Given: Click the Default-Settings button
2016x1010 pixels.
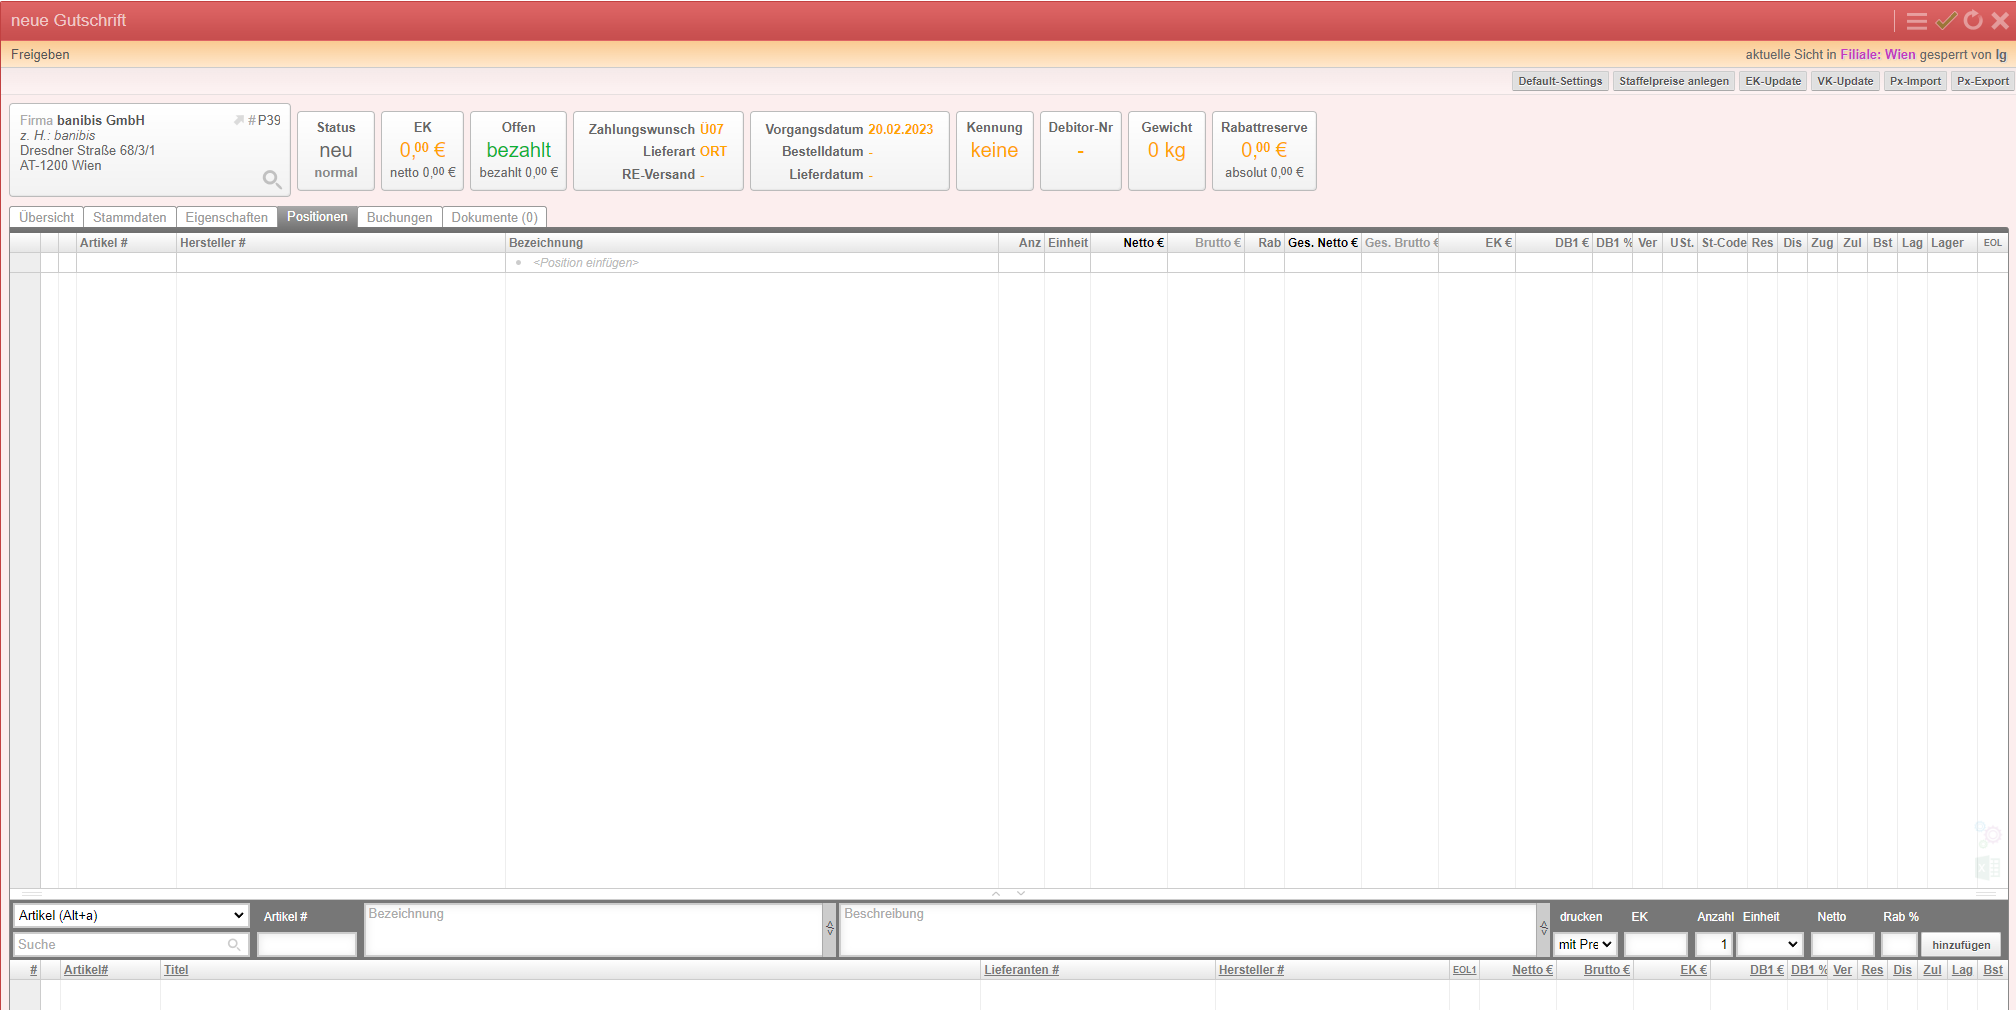Looking at the screenshot, I should [x=1560, y=81].
